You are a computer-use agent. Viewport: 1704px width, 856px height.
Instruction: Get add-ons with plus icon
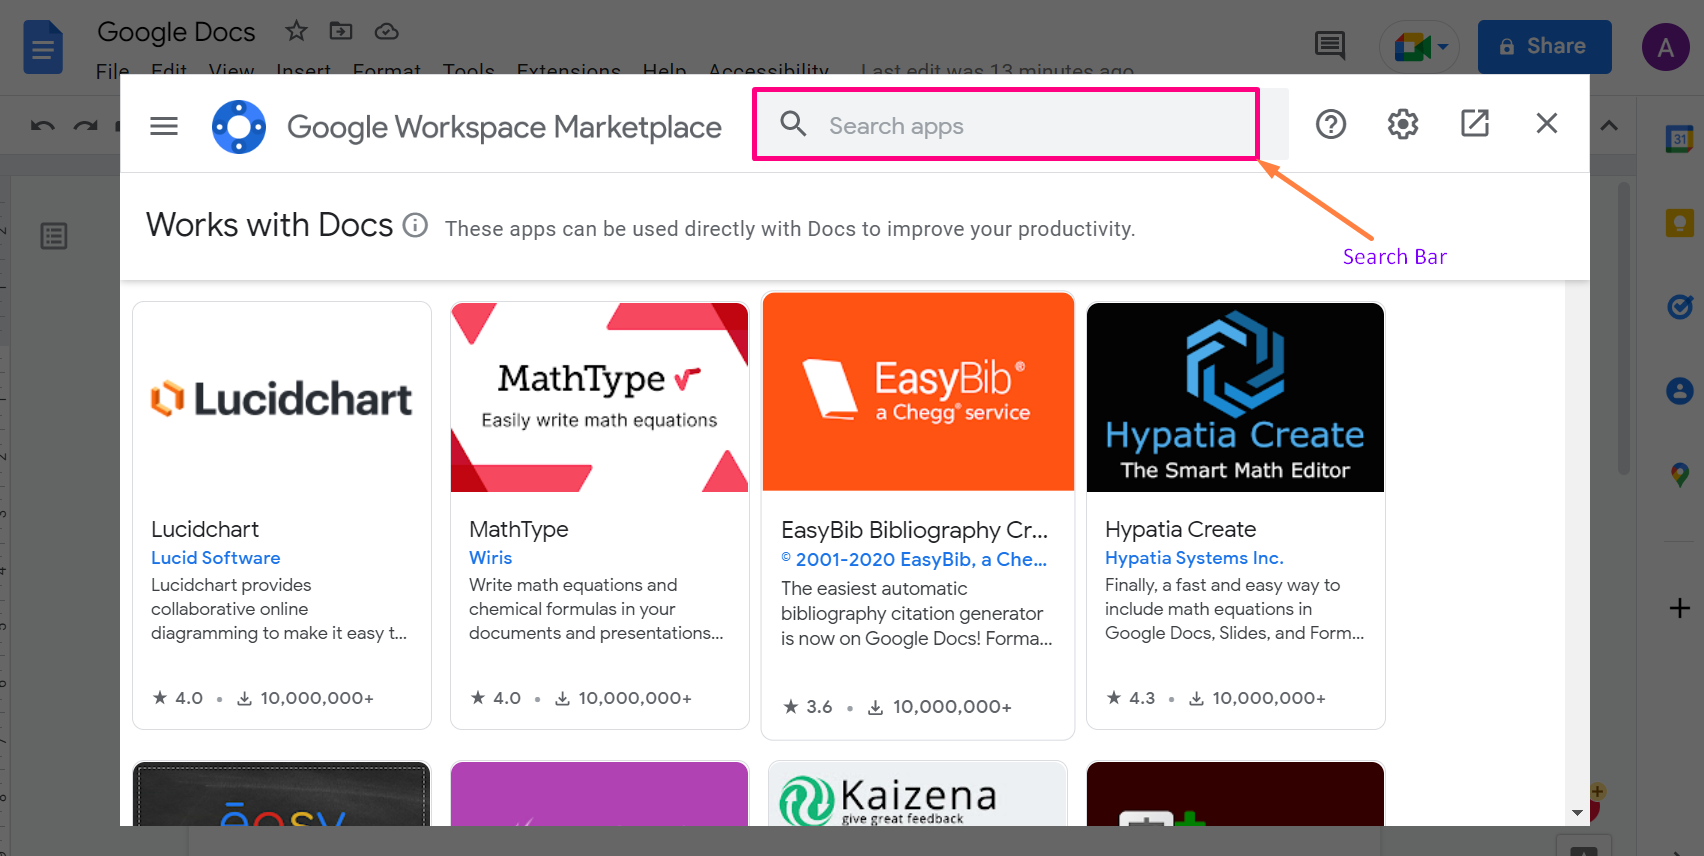click(x=1680, y=607)
